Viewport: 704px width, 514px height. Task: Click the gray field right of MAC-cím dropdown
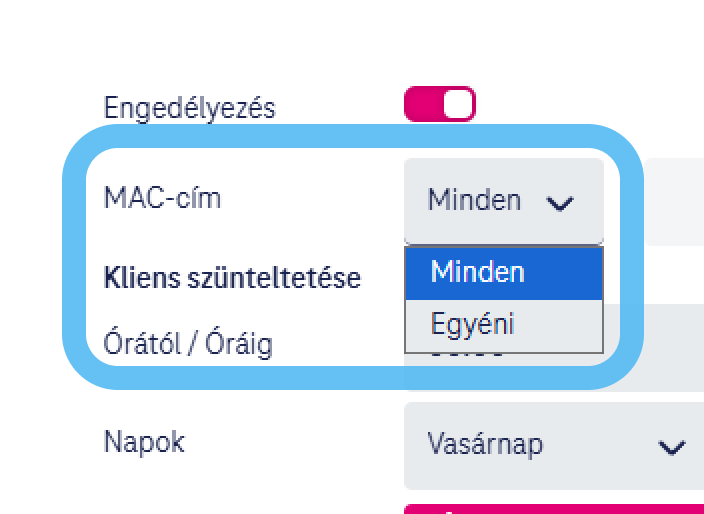pos(675,200)
